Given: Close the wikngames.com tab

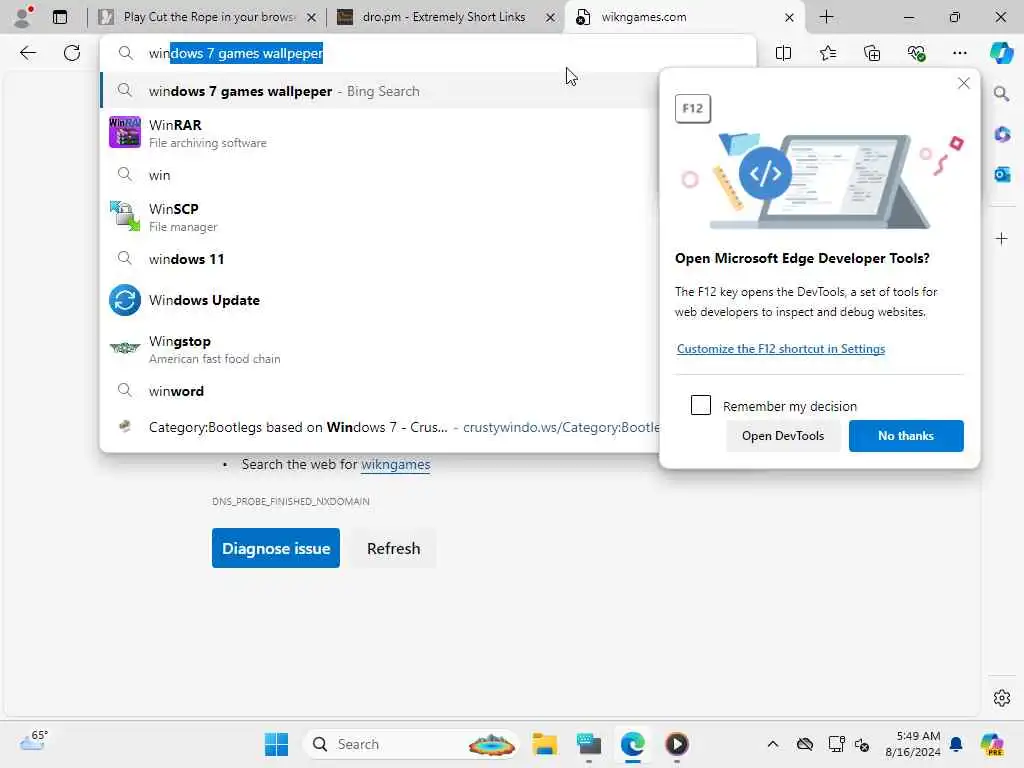Looking at the screenshot, I should tap(789, 18).
